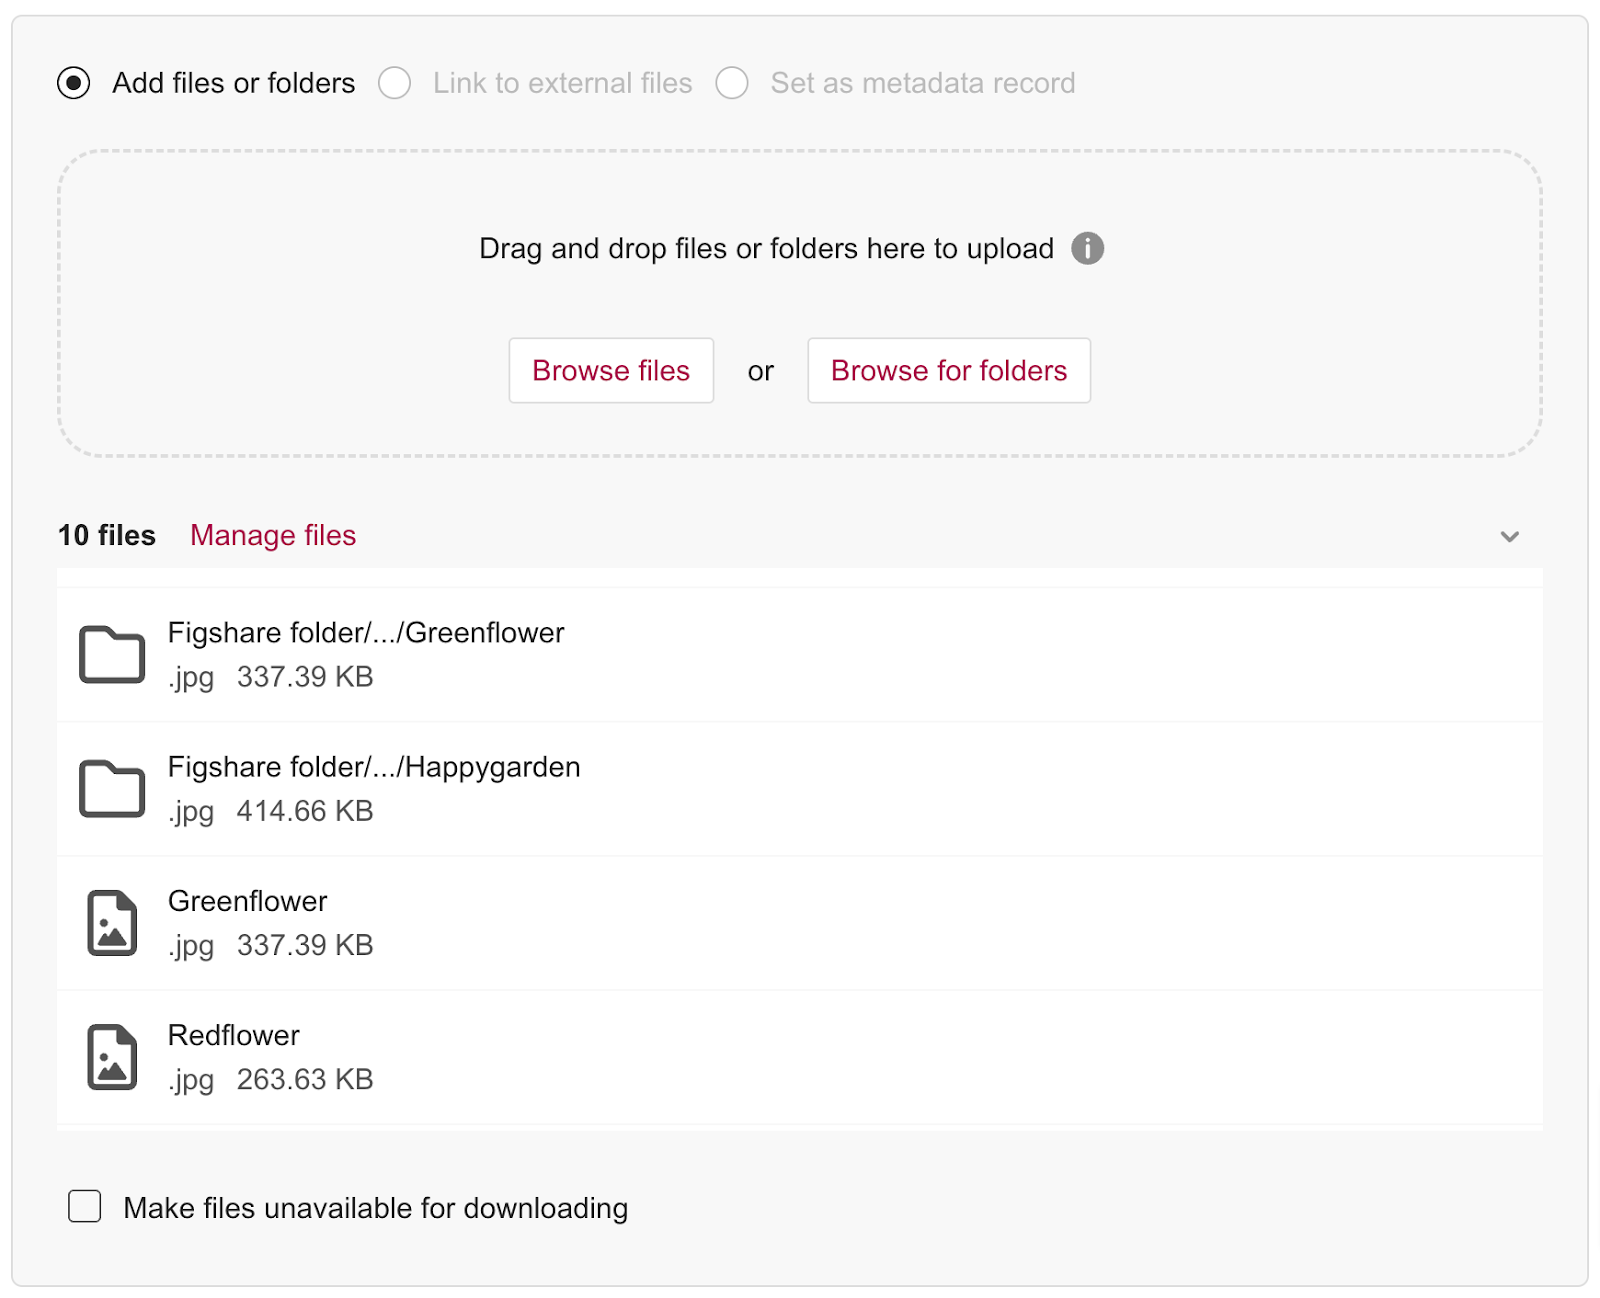Screen dimensions: 1600x1298
Task: Click the Greenflower folder icon
Action: (112, 655)
